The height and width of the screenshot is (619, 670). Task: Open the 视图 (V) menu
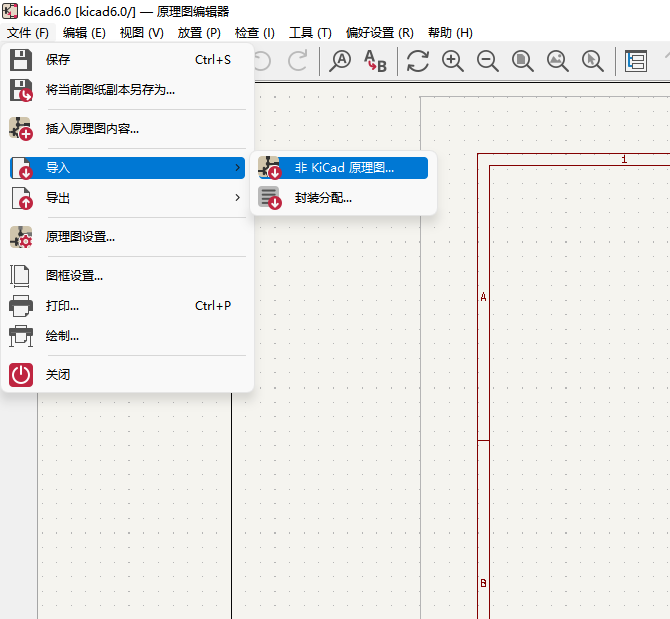point(141,33)
